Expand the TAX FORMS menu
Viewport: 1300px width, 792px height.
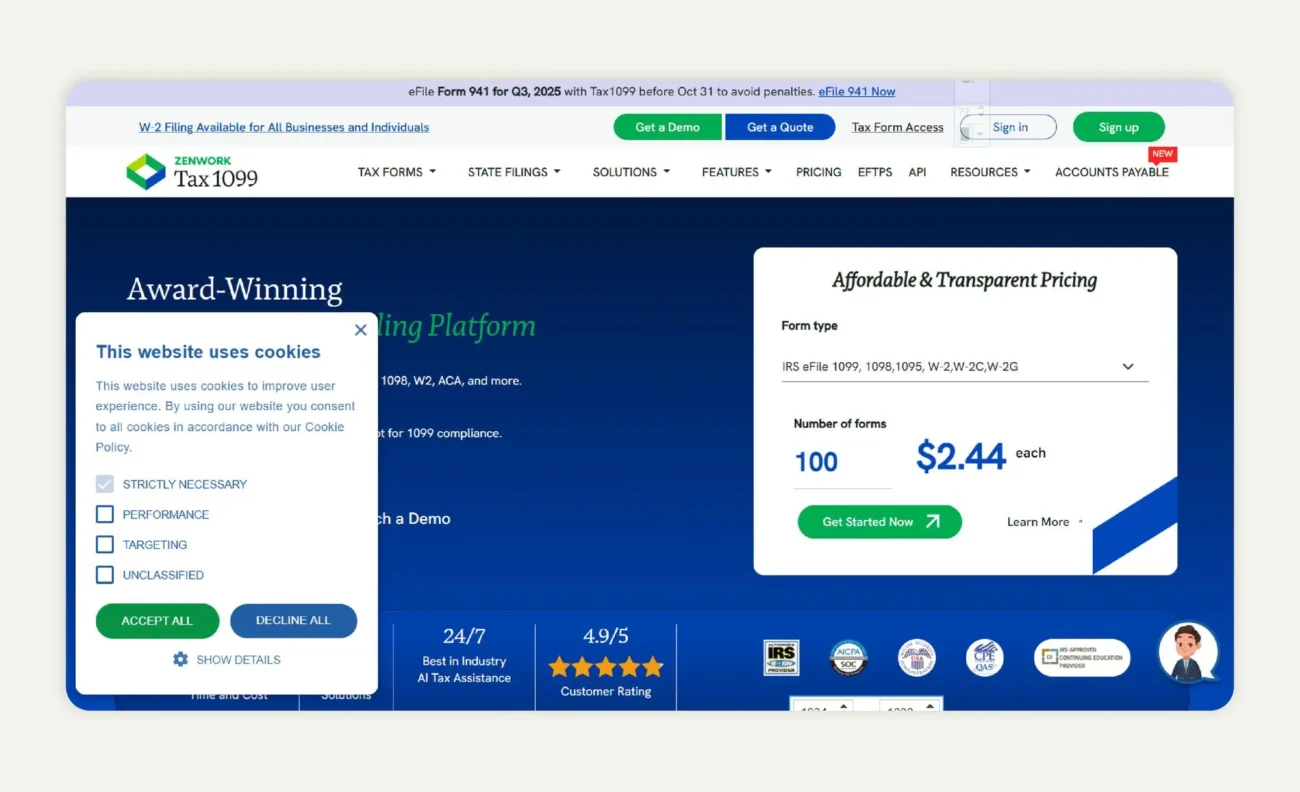click(x=396, y=171)
